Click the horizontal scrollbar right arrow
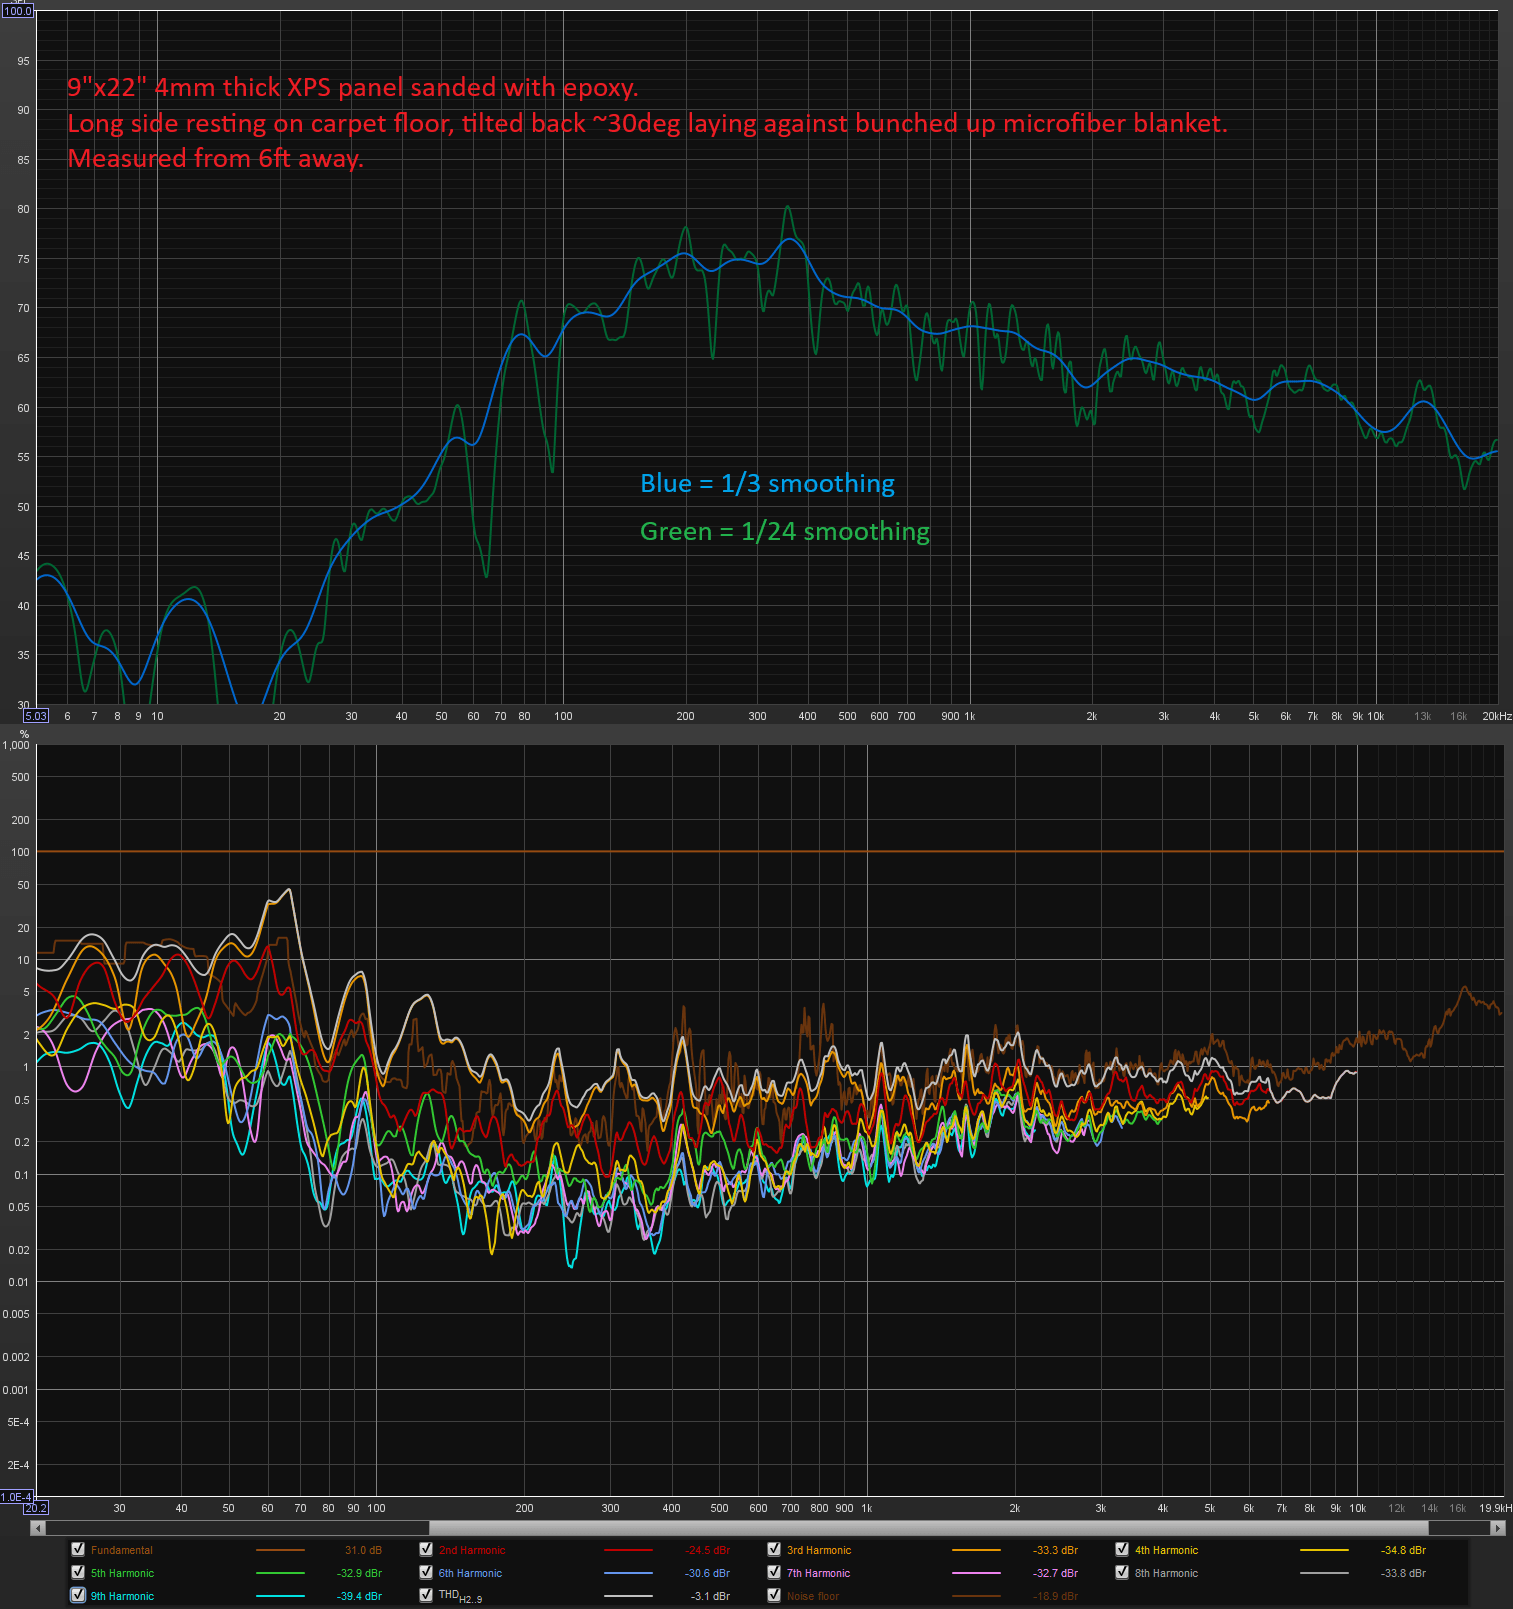 (x=1498, y=1528)
